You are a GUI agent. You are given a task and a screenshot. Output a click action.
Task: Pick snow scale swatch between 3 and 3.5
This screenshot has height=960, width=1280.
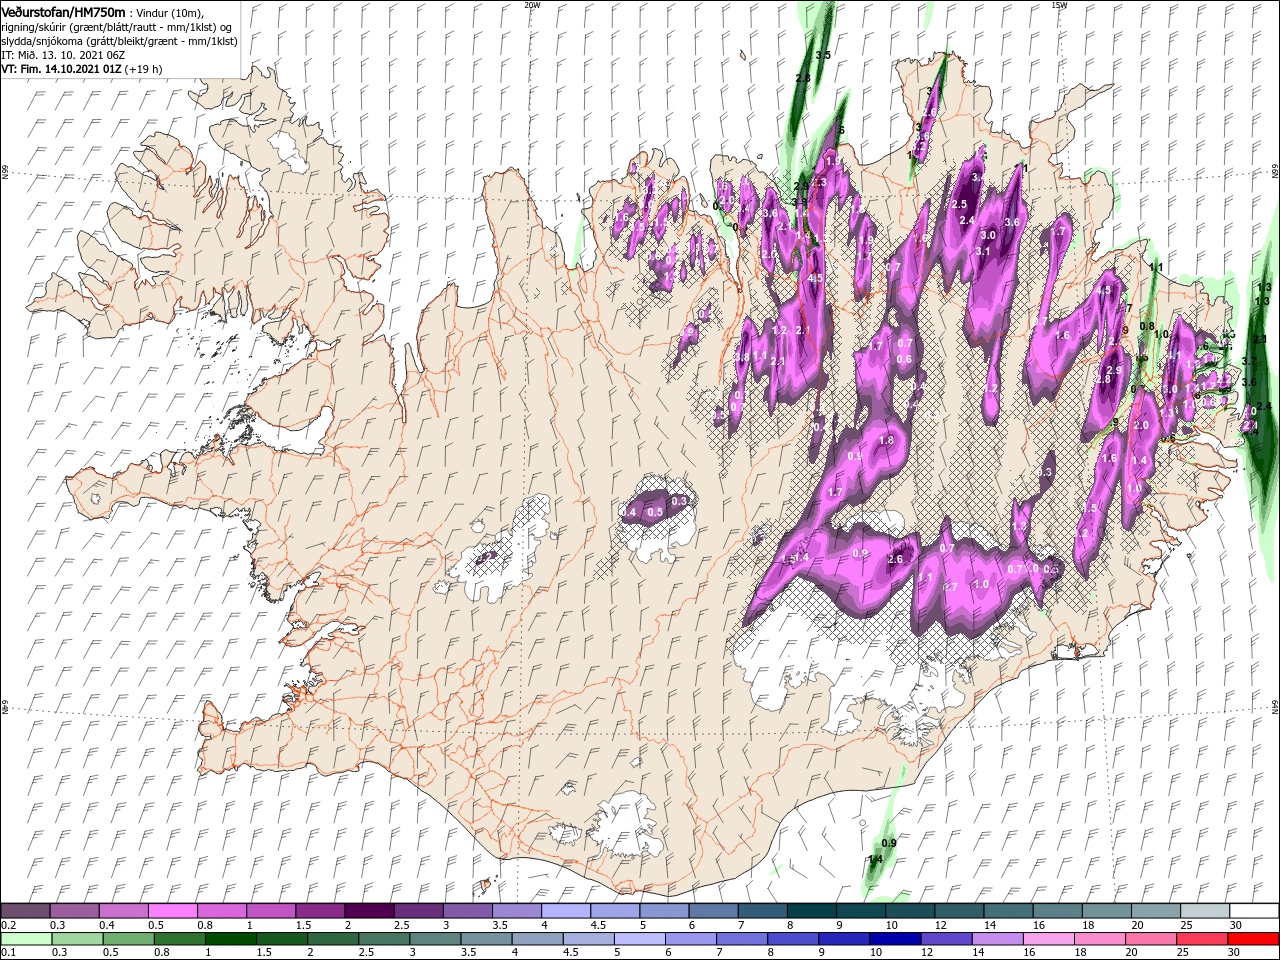pyautogui.click(x=466, y=910)
